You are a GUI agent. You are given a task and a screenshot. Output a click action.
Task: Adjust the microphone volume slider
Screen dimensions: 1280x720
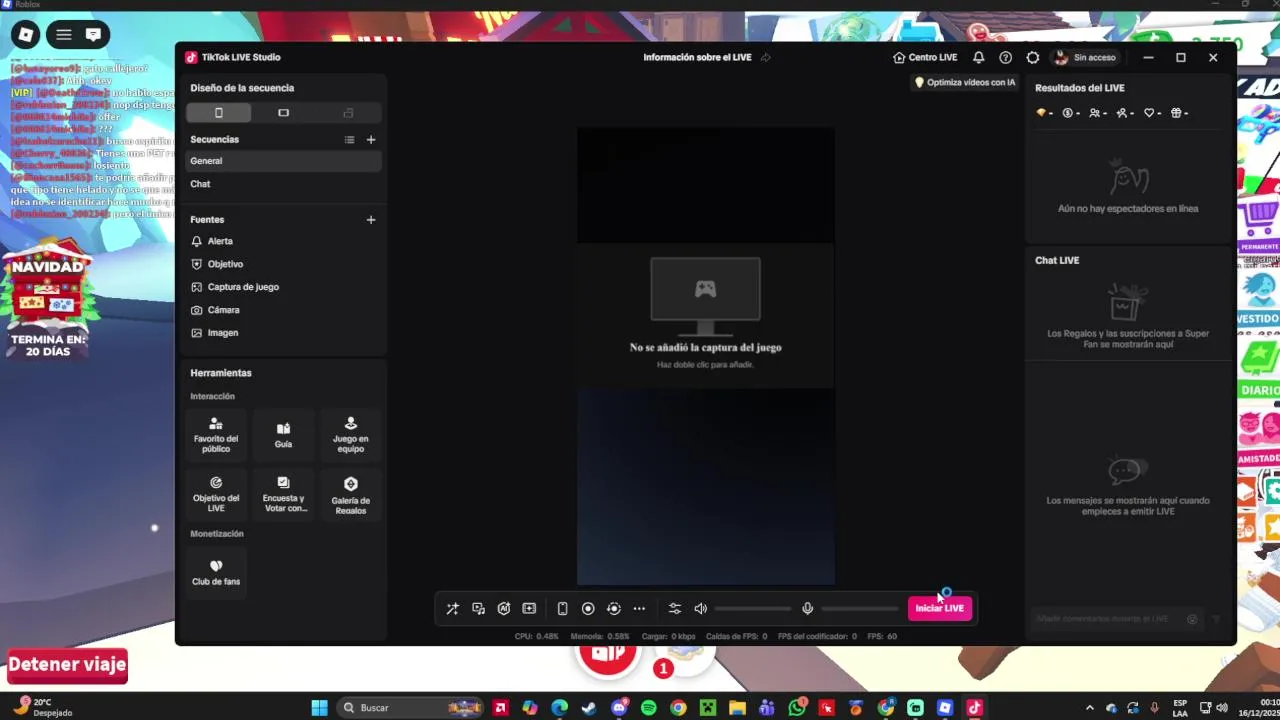860,609
